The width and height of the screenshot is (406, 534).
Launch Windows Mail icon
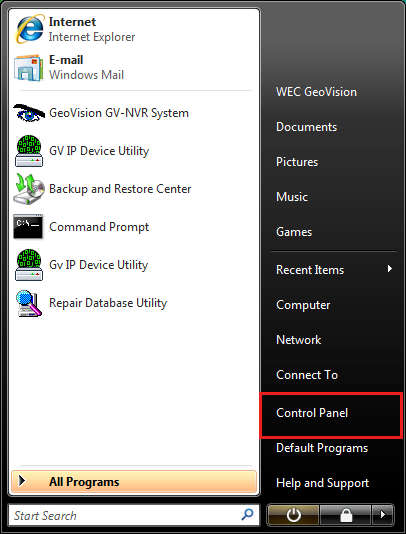tap(29, 68)
